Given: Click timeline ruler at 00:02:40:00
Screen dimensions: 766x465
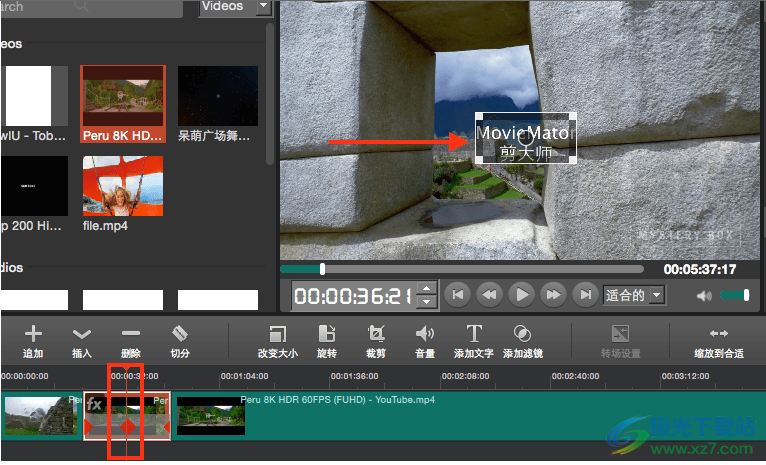Looking at the screenshot, I should [x=575, y=376].
